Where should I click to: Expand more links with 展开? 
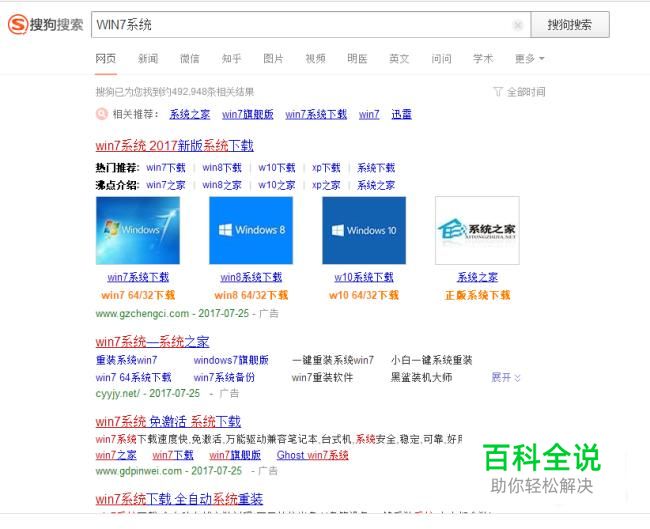(506, 377)
